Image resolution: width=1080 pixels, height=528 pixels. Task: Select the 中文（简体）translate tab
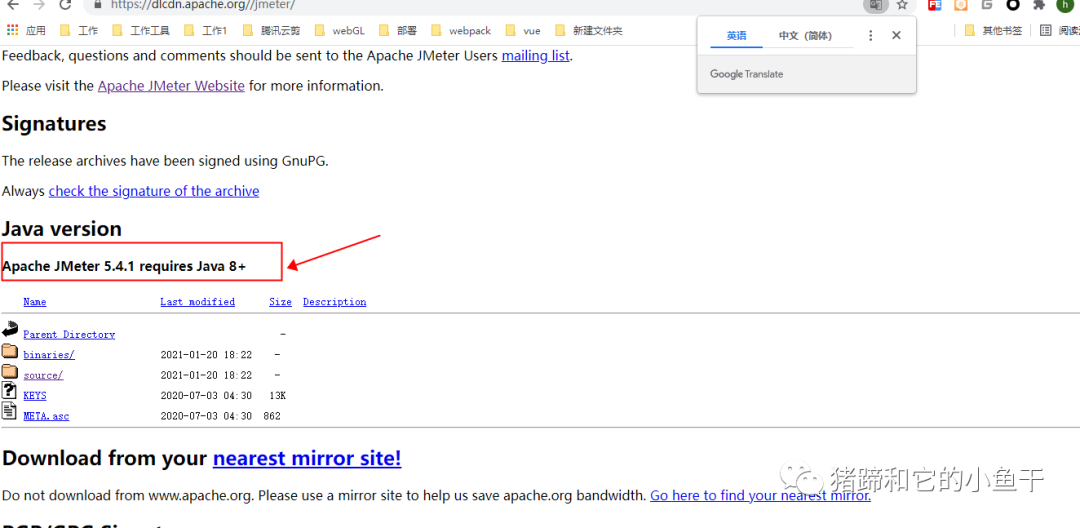point(805,36)
